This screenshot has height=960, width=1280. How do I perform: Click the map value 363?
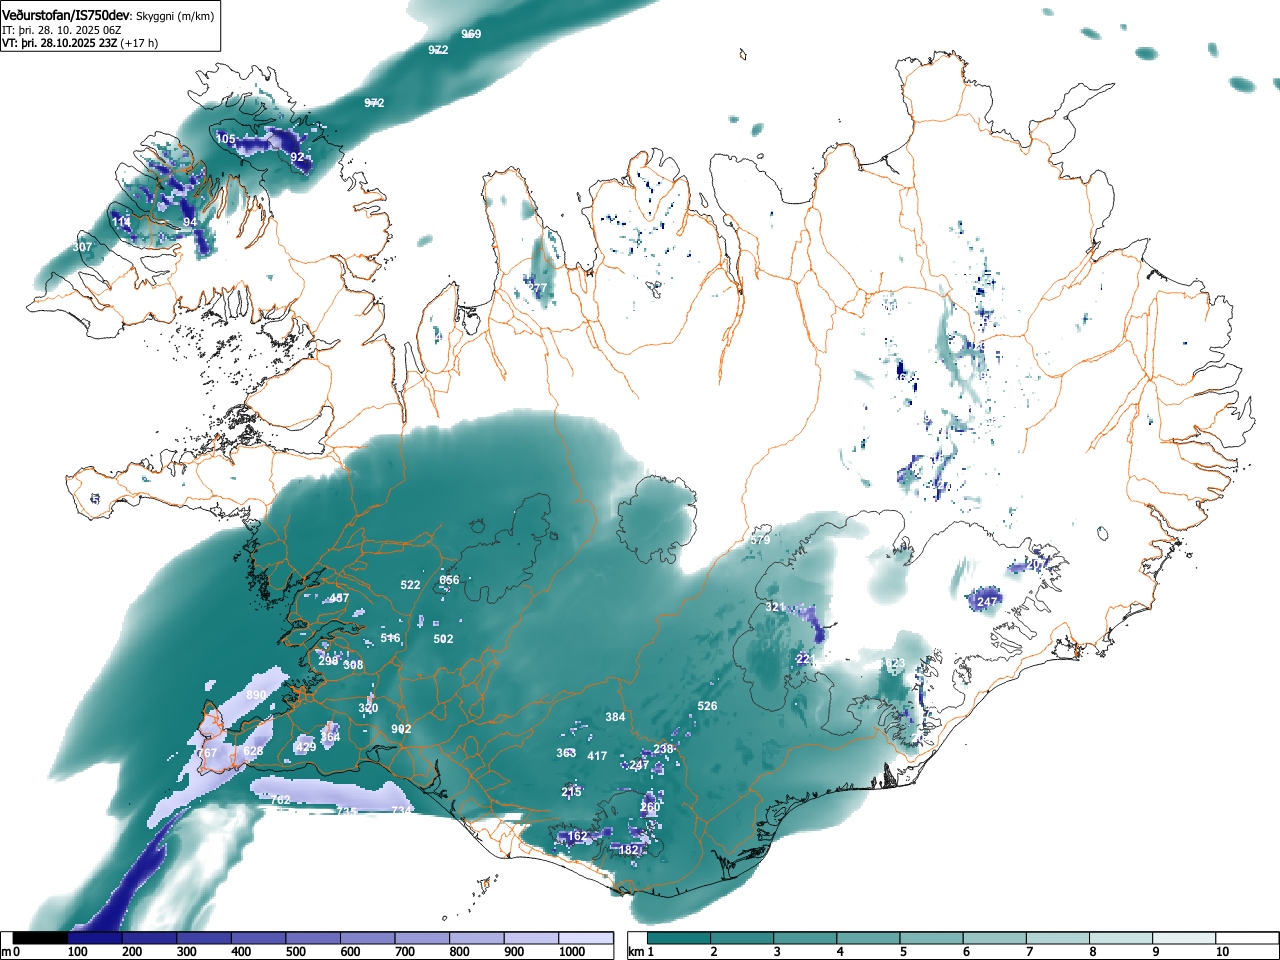pos(566,753)
